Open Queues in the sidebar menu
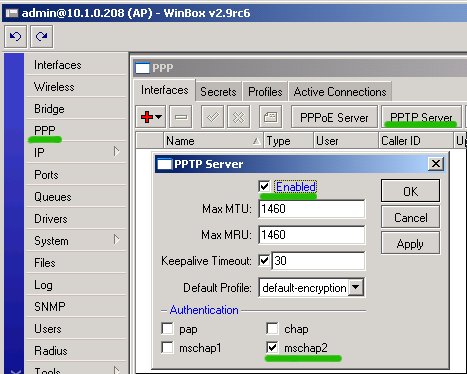The image size is (467, 374). [76, 197]
